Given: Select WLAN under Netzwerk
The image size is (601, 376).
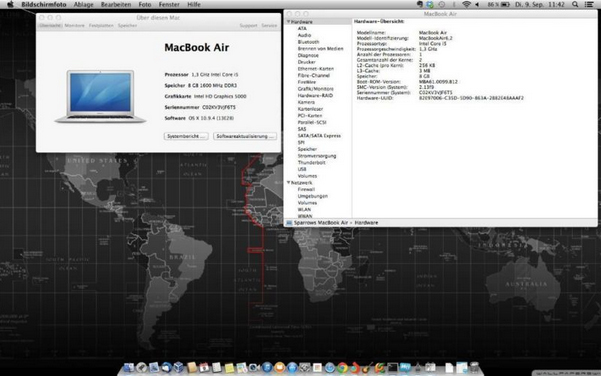Looking at the screenshot, I should point(304,210).
